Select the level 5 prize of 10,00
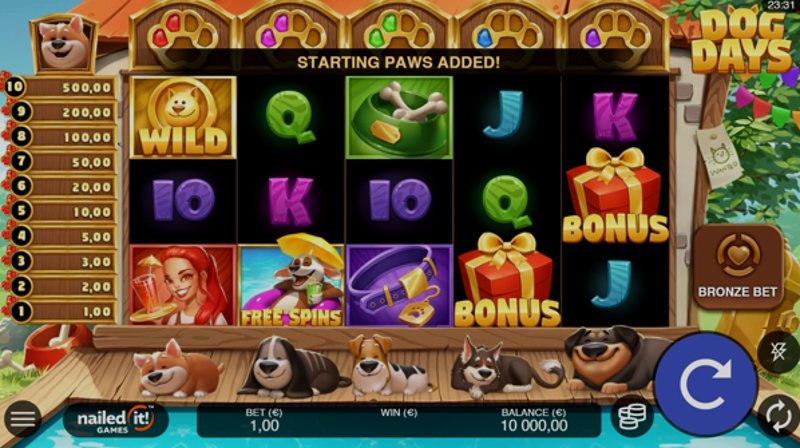Viewport: 800px width, 448px height. 60,211
